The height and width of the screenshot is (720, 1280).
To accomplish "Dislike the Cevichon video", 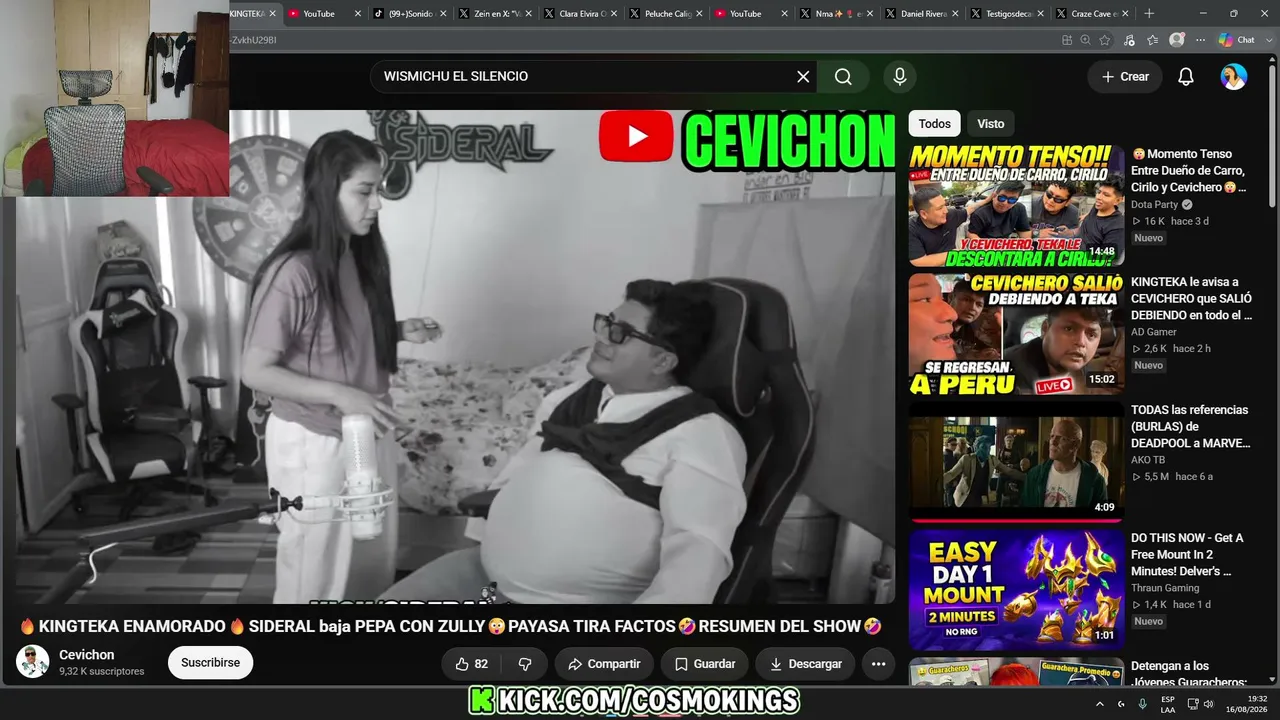I will coord(525,664).
